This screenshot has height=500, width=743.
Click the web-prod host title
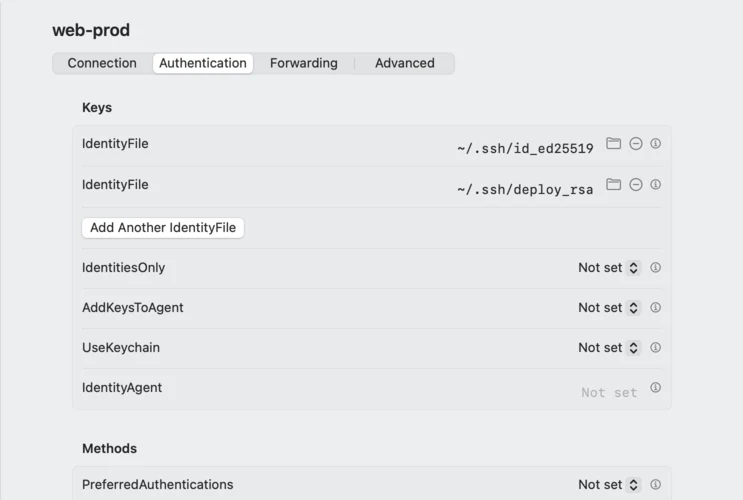click(x=91, y=30)
